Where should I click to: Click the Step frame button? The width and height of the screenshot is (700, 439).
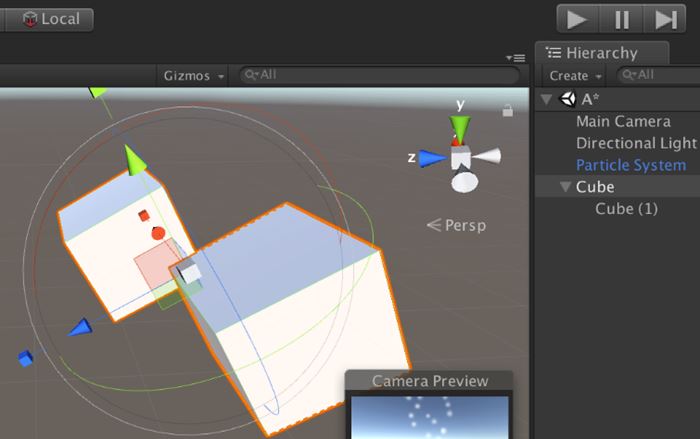pos(665,19)
